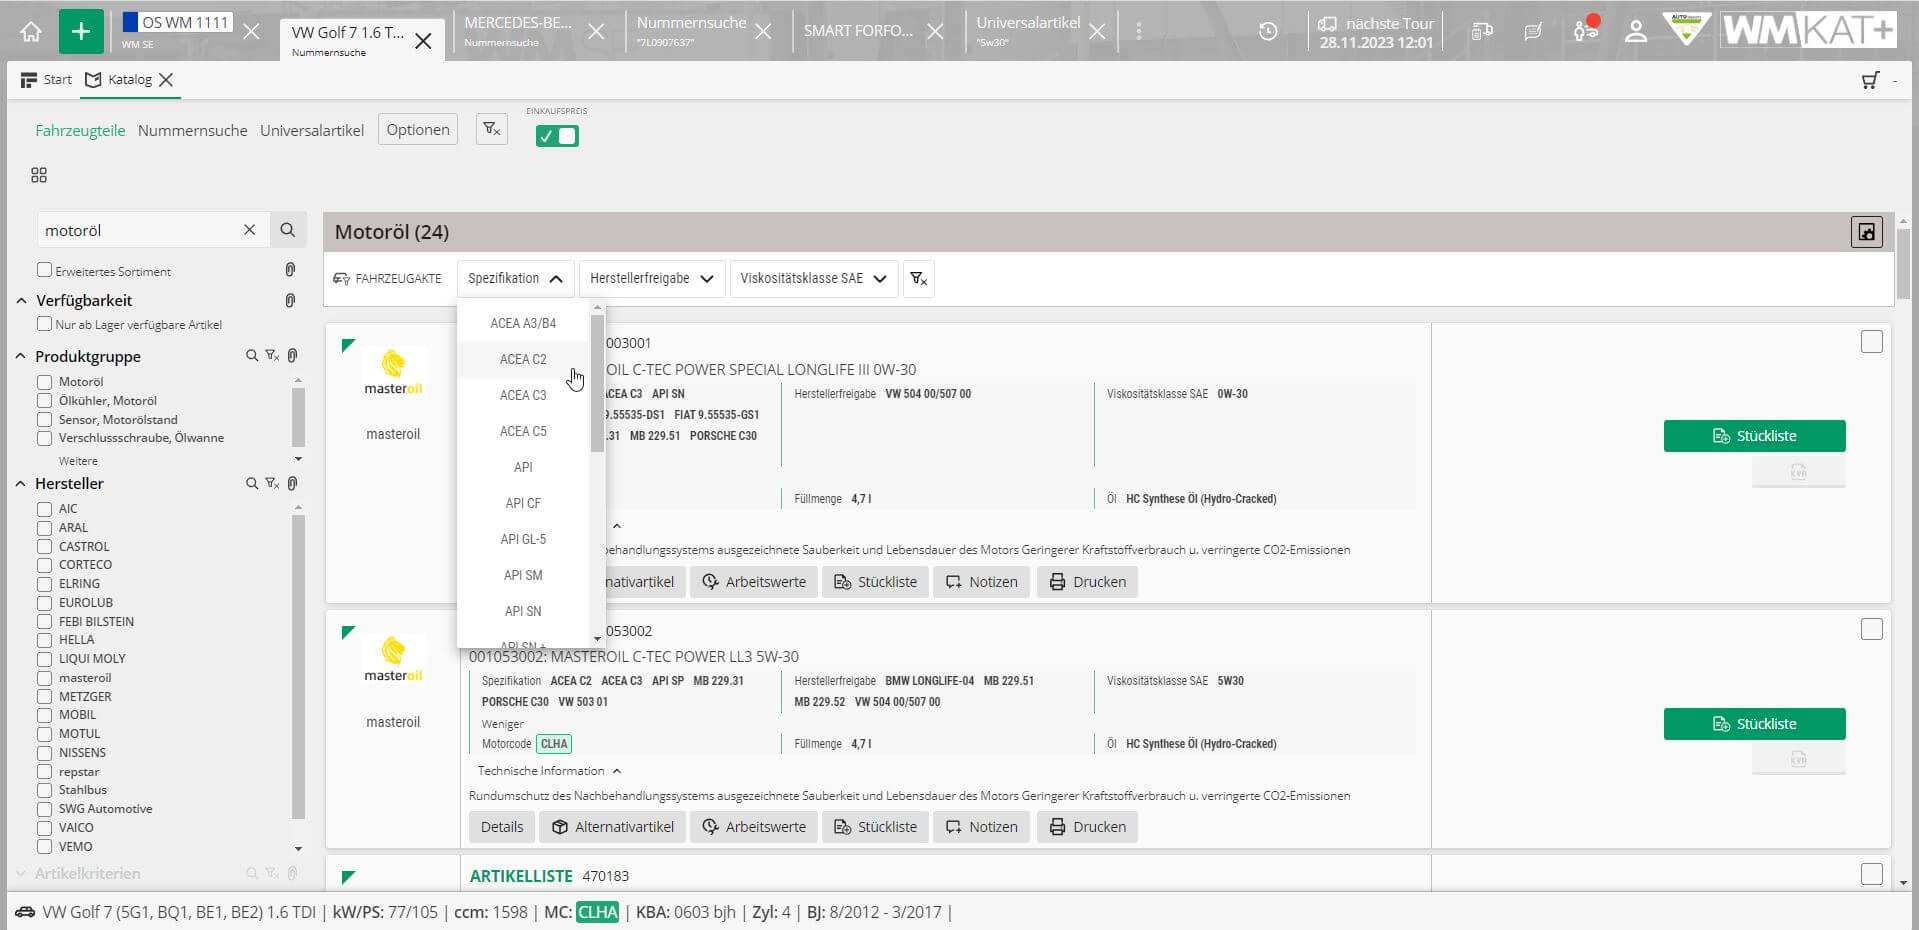Click the Spezifikation dropdown list scrollbar
The height and width of the screenshot is (930, 1919).
coord(597,384)
